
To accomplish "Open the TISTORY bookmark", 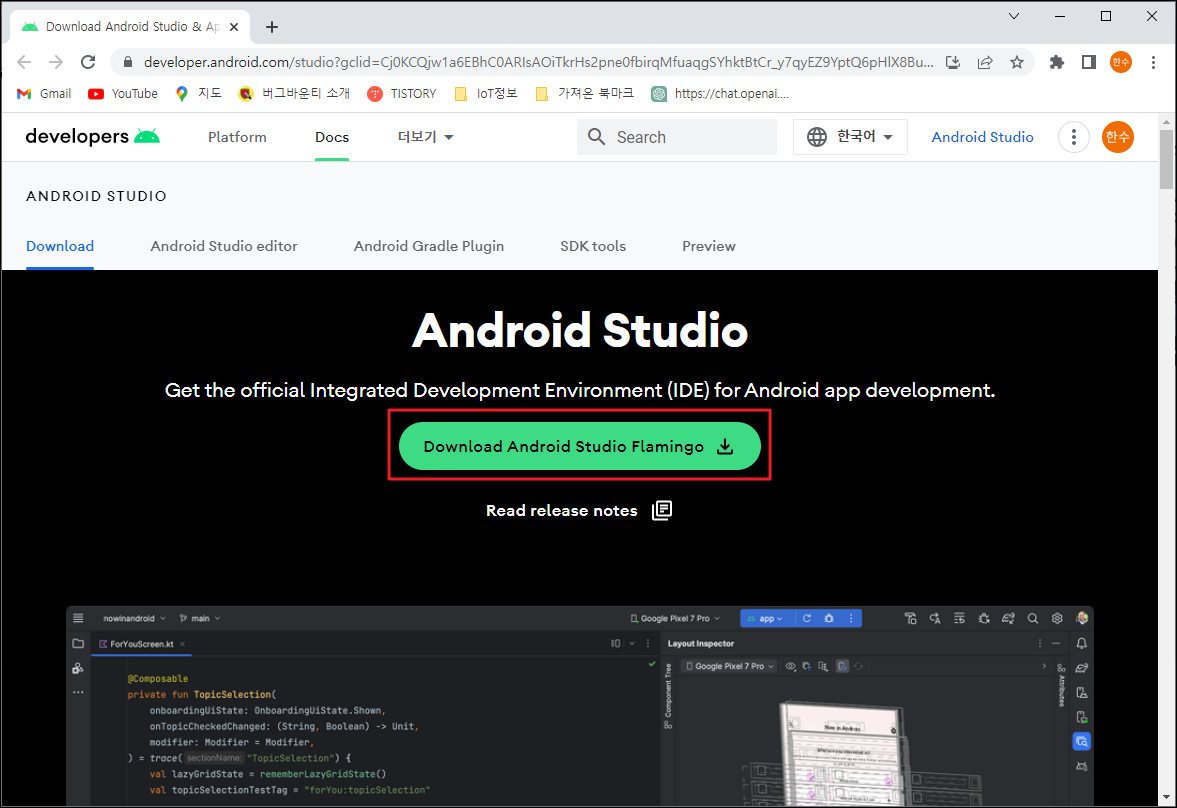I will [x=402, y=94].
